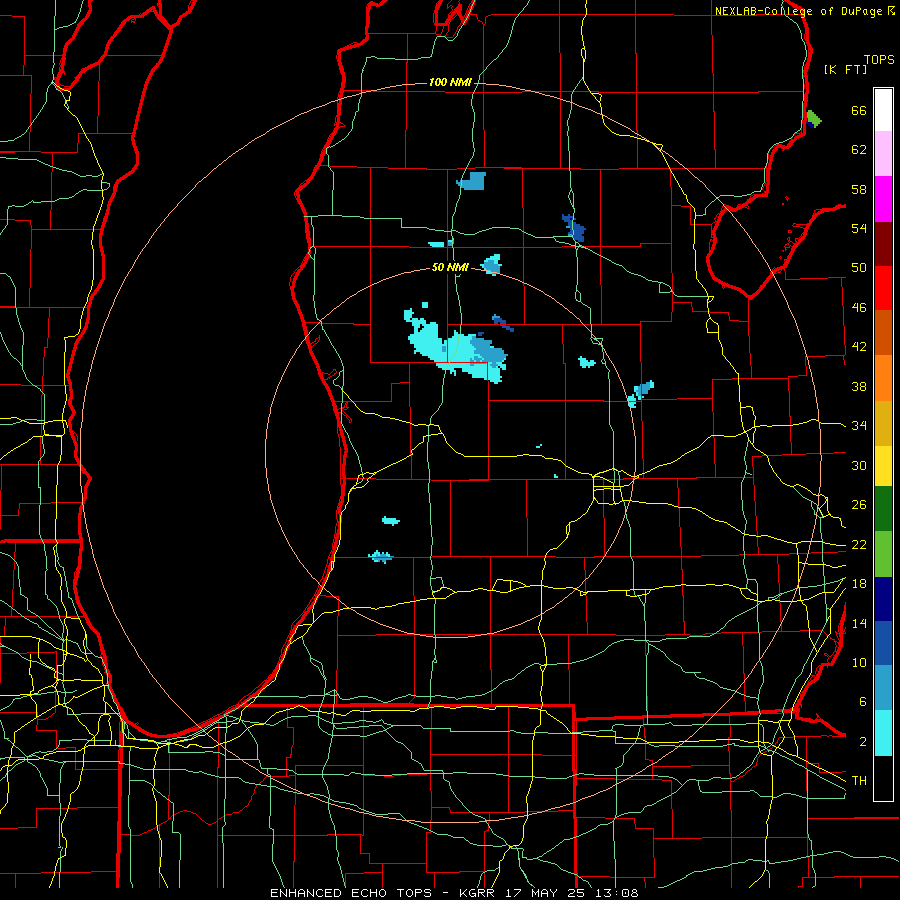Click the legend value "14"
900x900 pixels.
tap(859, 623)
